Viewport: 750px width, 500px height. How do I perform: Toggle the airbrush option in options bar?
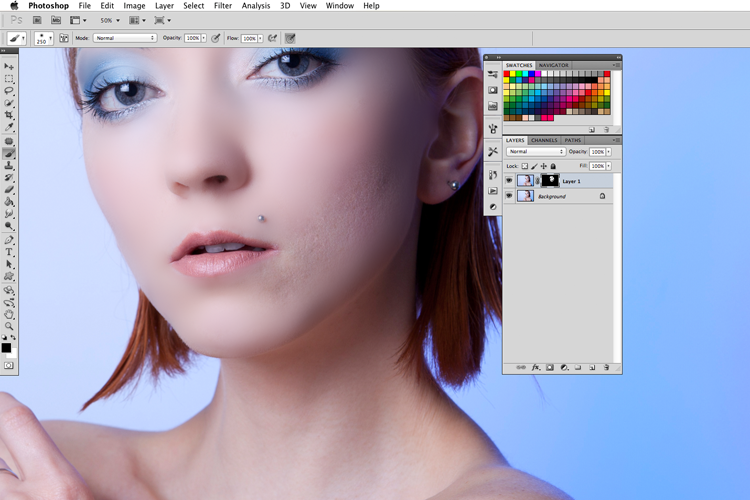pyautogui.click(x=273, y=38)
